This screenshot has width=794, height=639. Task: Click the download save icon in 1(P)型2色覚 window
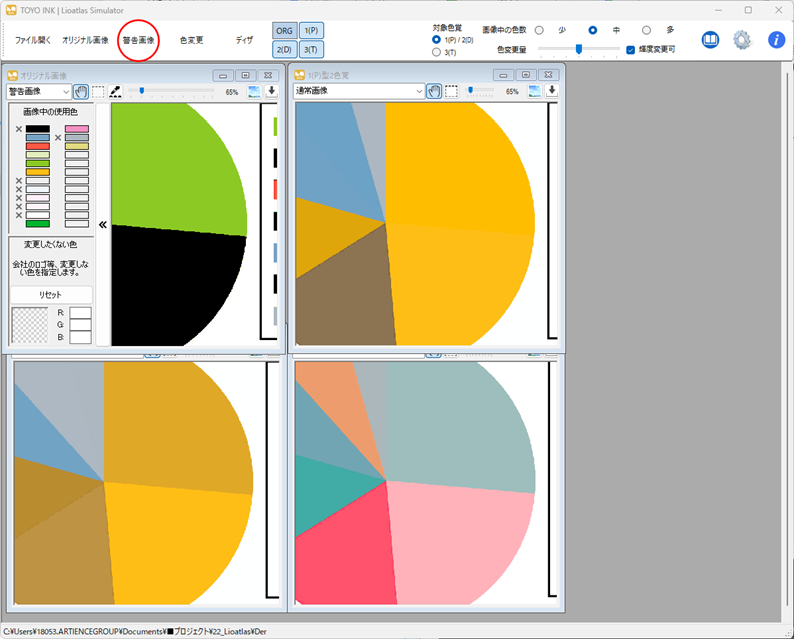pyautogui.click(x=552, y=91)
